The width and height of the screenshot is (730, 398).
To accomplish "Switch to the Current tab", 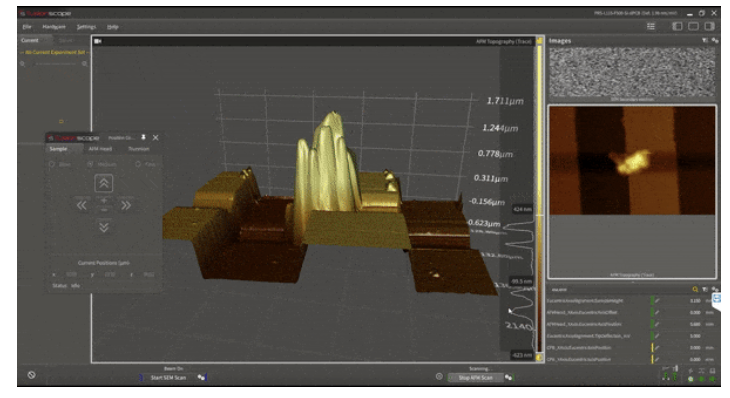I will click(30, 40).
